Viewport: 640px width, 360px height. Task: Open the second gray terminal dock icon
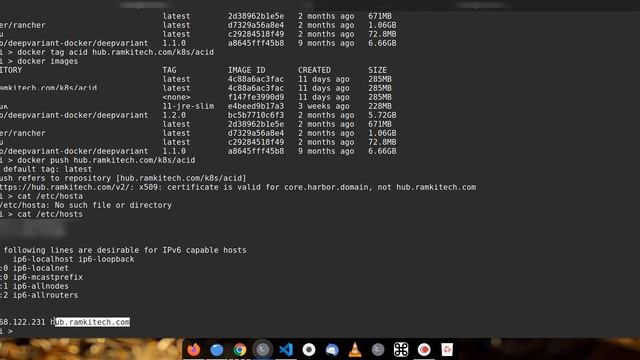click(378, 349)
